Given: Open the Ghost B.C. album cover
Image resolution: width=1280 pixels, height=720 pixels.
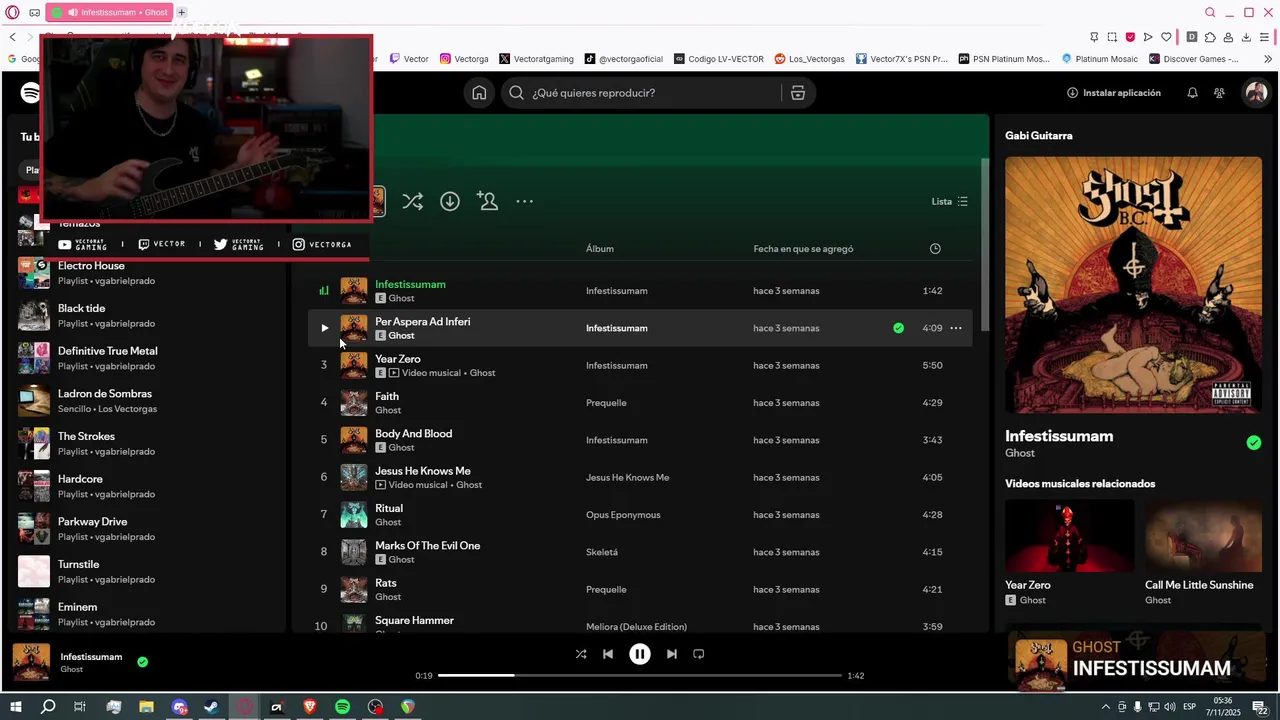Looking at the screenshot, I should 1133,285.
